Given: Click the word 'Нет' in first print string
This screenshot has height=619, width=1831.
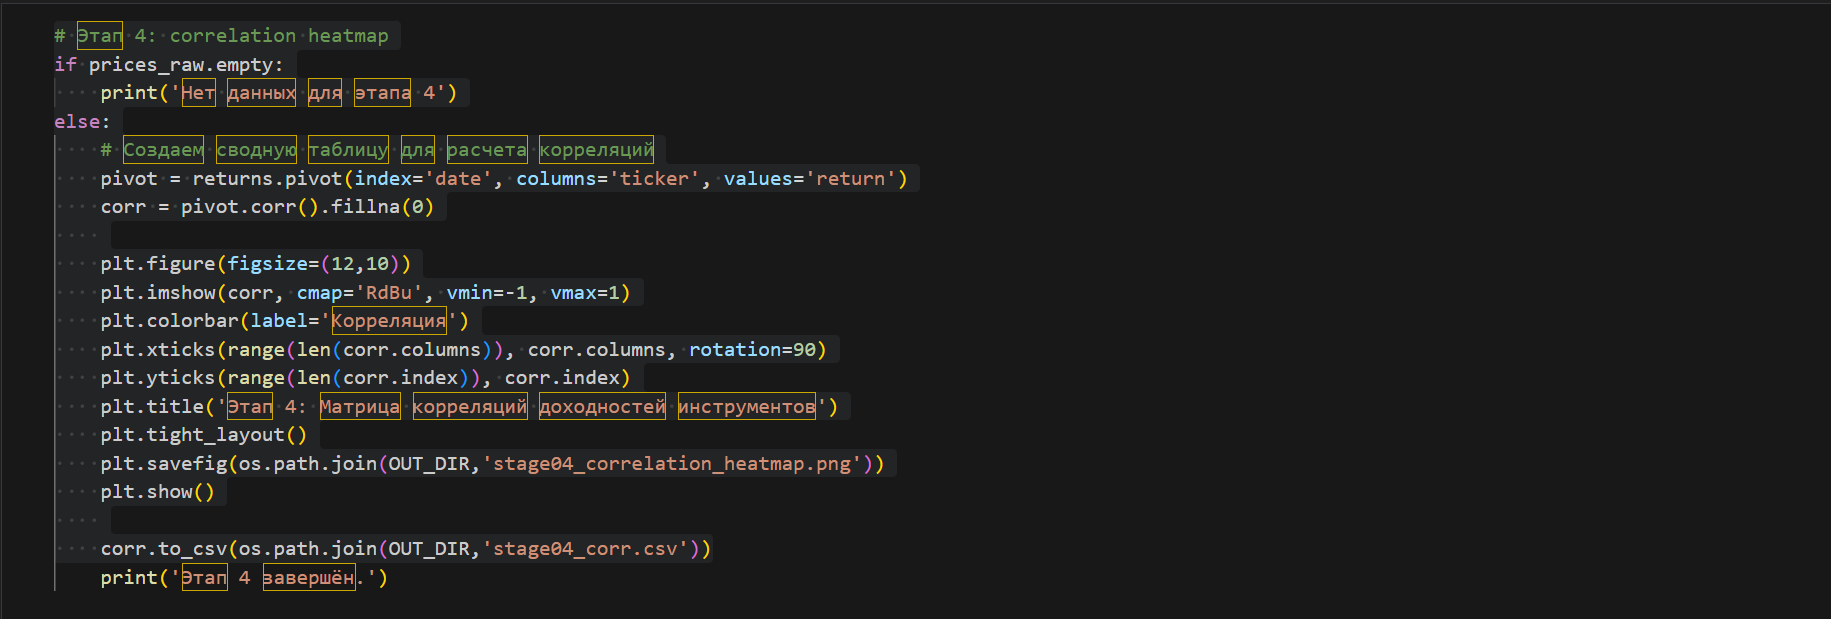Looking at the screenshot, I should [198, 93].
